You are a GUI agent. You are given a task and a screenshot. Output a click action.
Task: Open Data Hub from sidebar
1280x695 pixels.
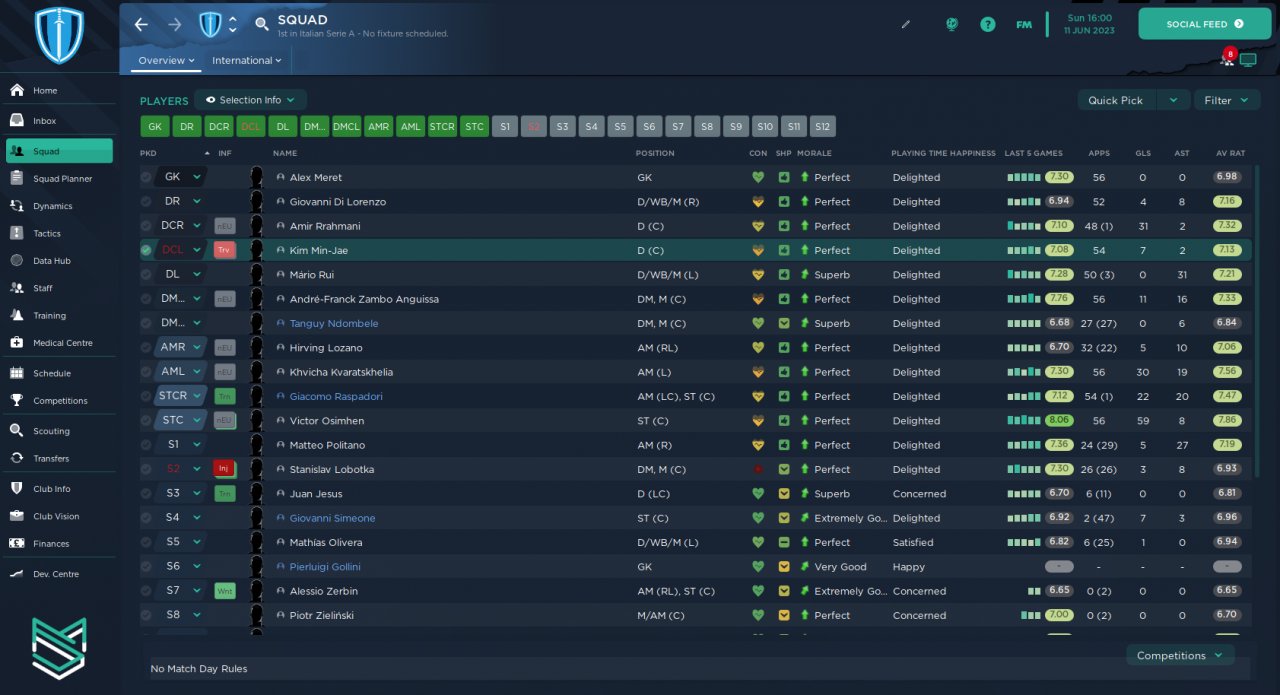(57, 261)
